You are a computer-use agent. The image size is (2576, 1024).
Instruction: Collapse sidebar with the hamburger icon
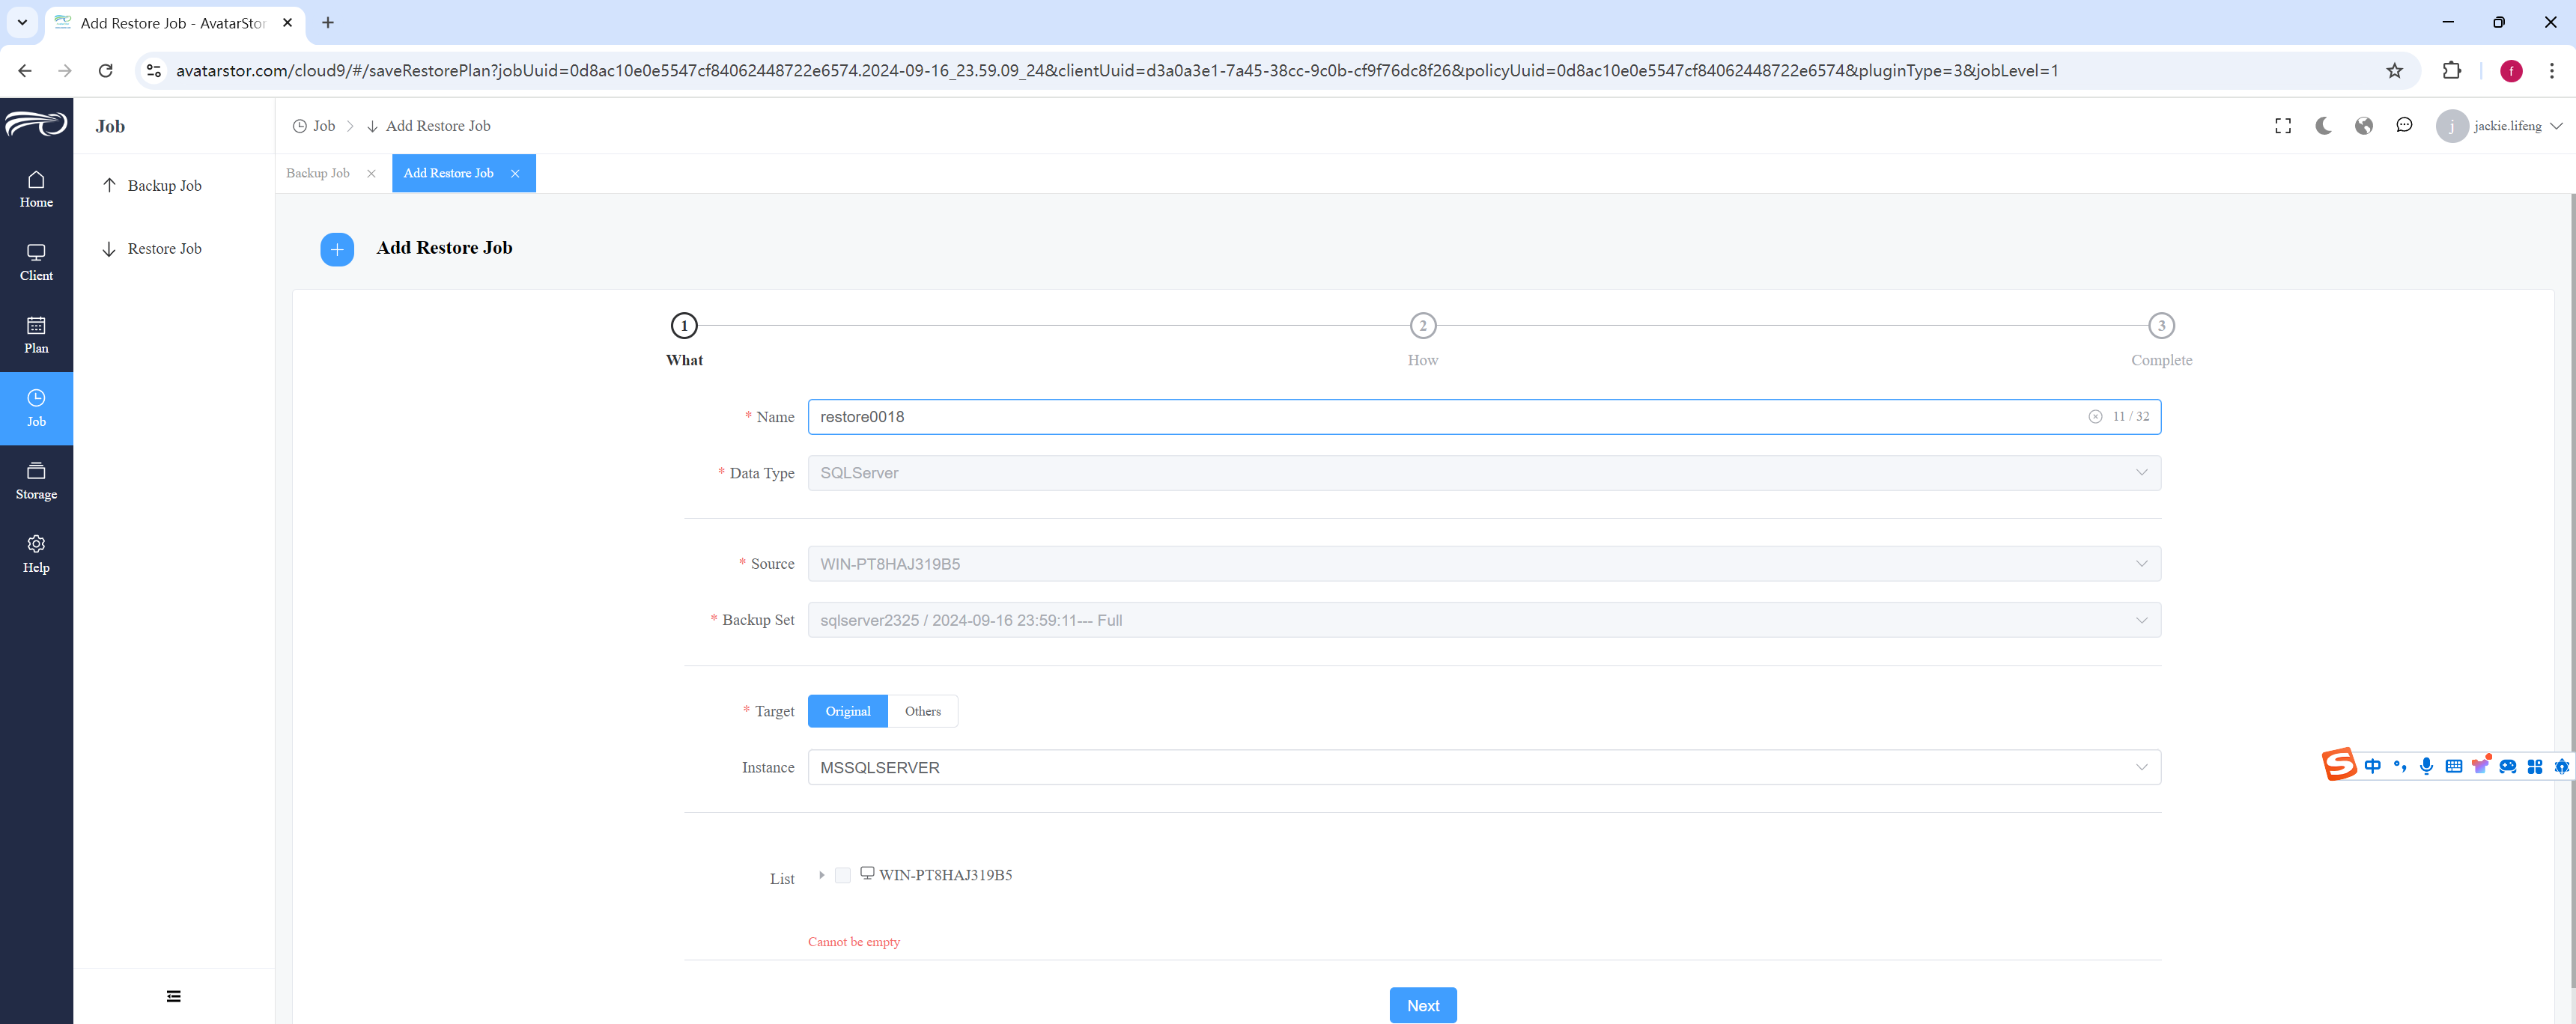click(174, 996)
